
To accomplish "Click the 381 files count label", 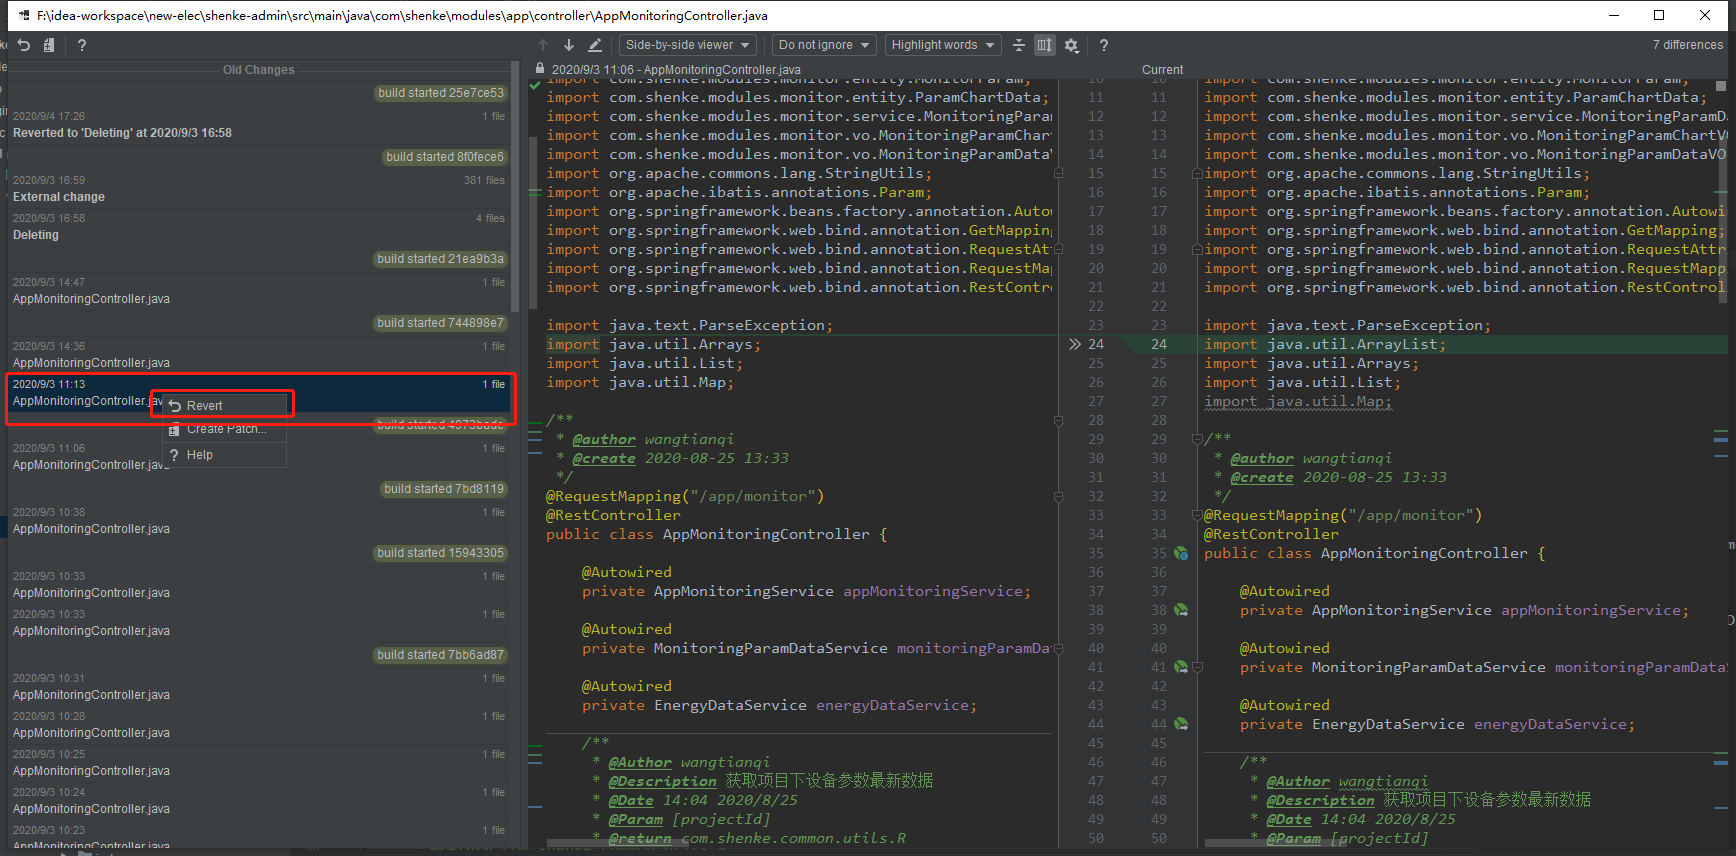I will [x=484, y=181].
